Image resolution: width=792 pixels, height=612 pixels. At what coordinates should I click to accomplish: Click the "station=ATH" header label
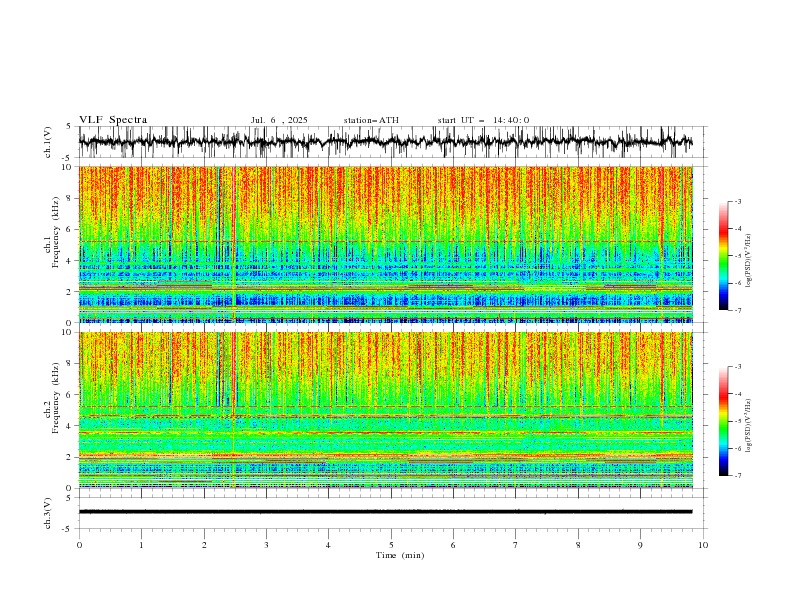point(371,120)
